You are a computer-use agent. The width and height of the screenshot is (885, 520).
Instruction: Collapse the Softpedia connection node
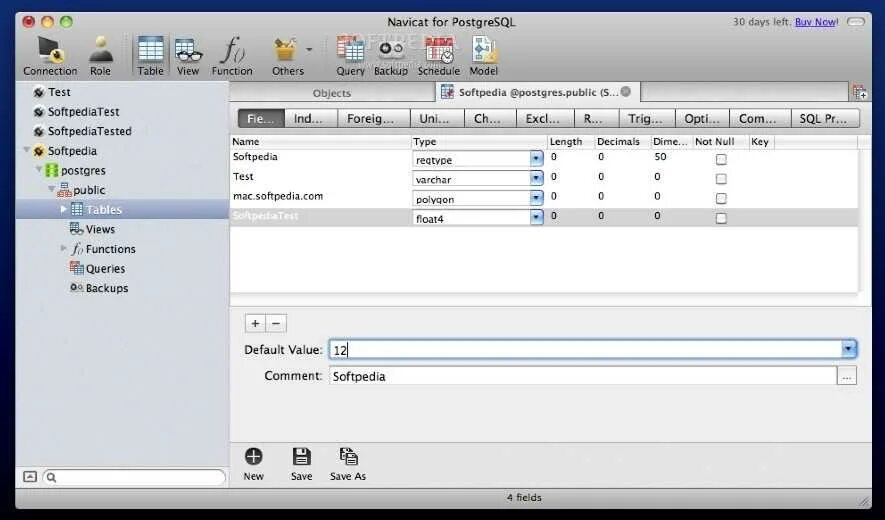coord(26,150)
